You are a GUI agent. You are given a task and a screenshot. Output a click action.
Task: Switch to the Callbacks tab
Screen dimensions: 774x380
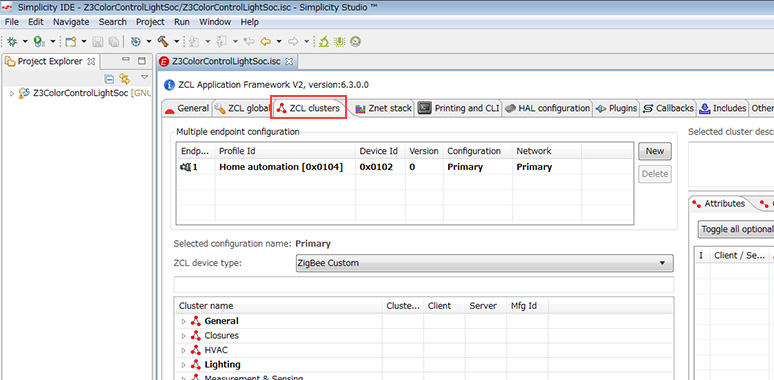668,108
